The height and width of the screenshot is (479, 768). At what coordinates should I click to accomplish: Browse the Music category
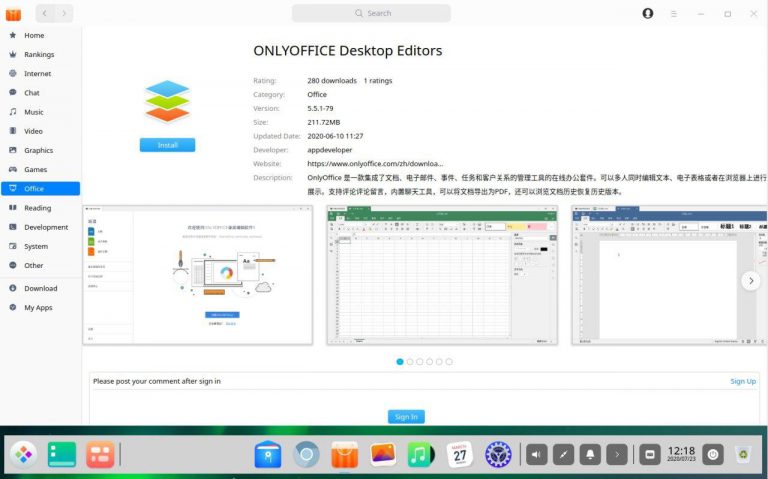coord(40,112)
